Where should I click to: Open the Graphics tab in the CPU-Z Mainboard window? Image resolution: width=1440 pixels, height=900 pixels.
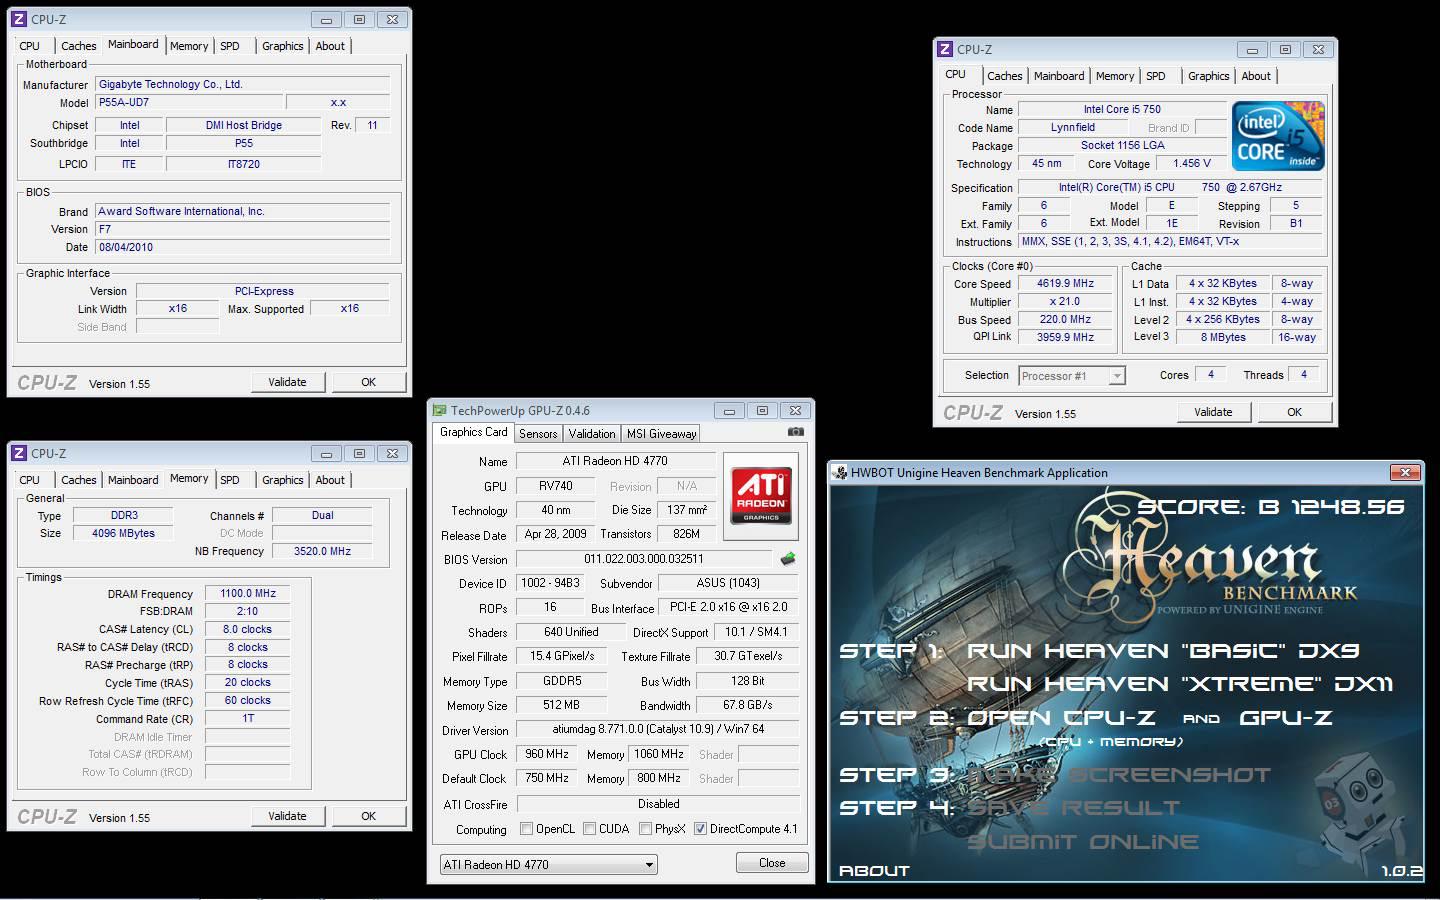click(x=283, y=46)
